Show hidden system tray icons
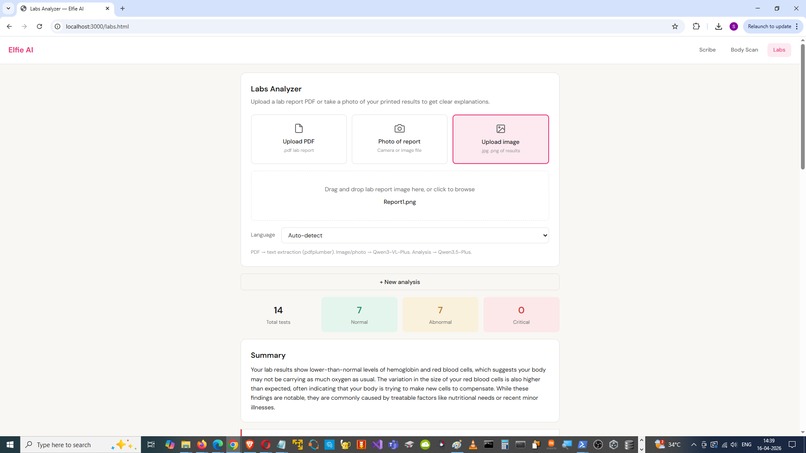Image resolution: width=806 pixels, height=453 pixels. tap(693, 445)
